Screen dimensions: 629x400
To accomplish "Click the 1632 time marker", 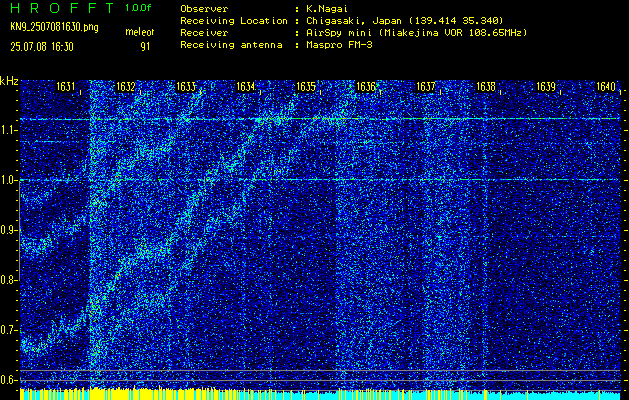I will point(126,86).
